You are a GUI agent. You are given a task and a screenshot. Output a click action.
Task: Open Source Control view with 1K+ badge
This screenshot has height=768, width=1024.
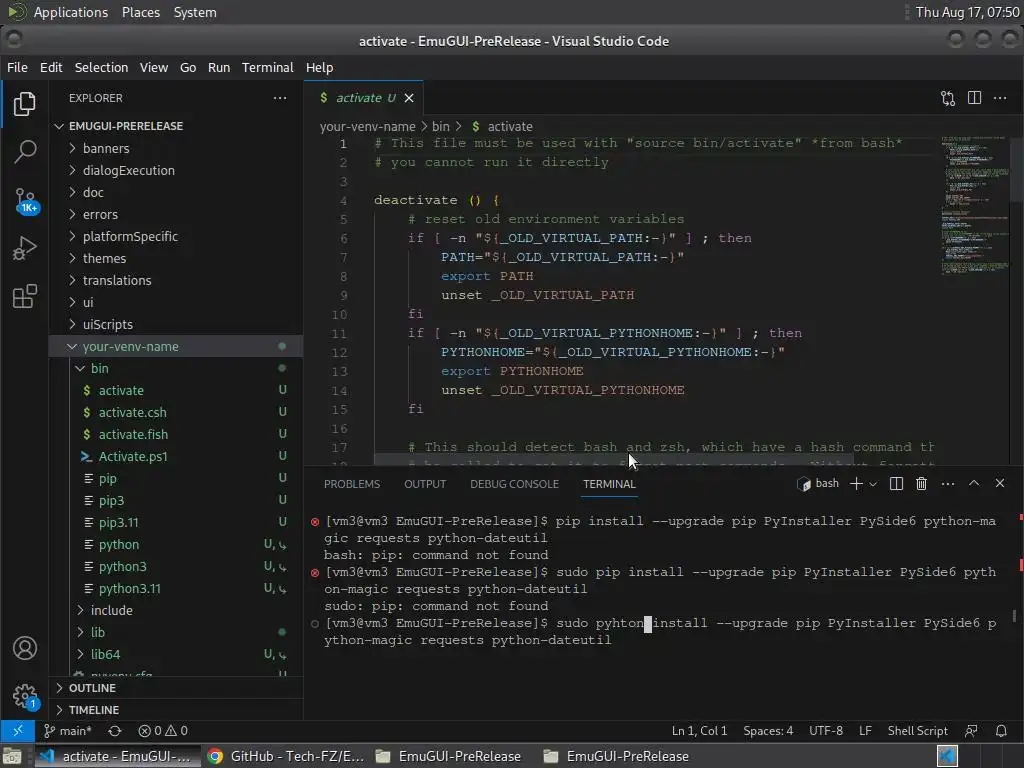pyautogui.click(x=25, y=200)
